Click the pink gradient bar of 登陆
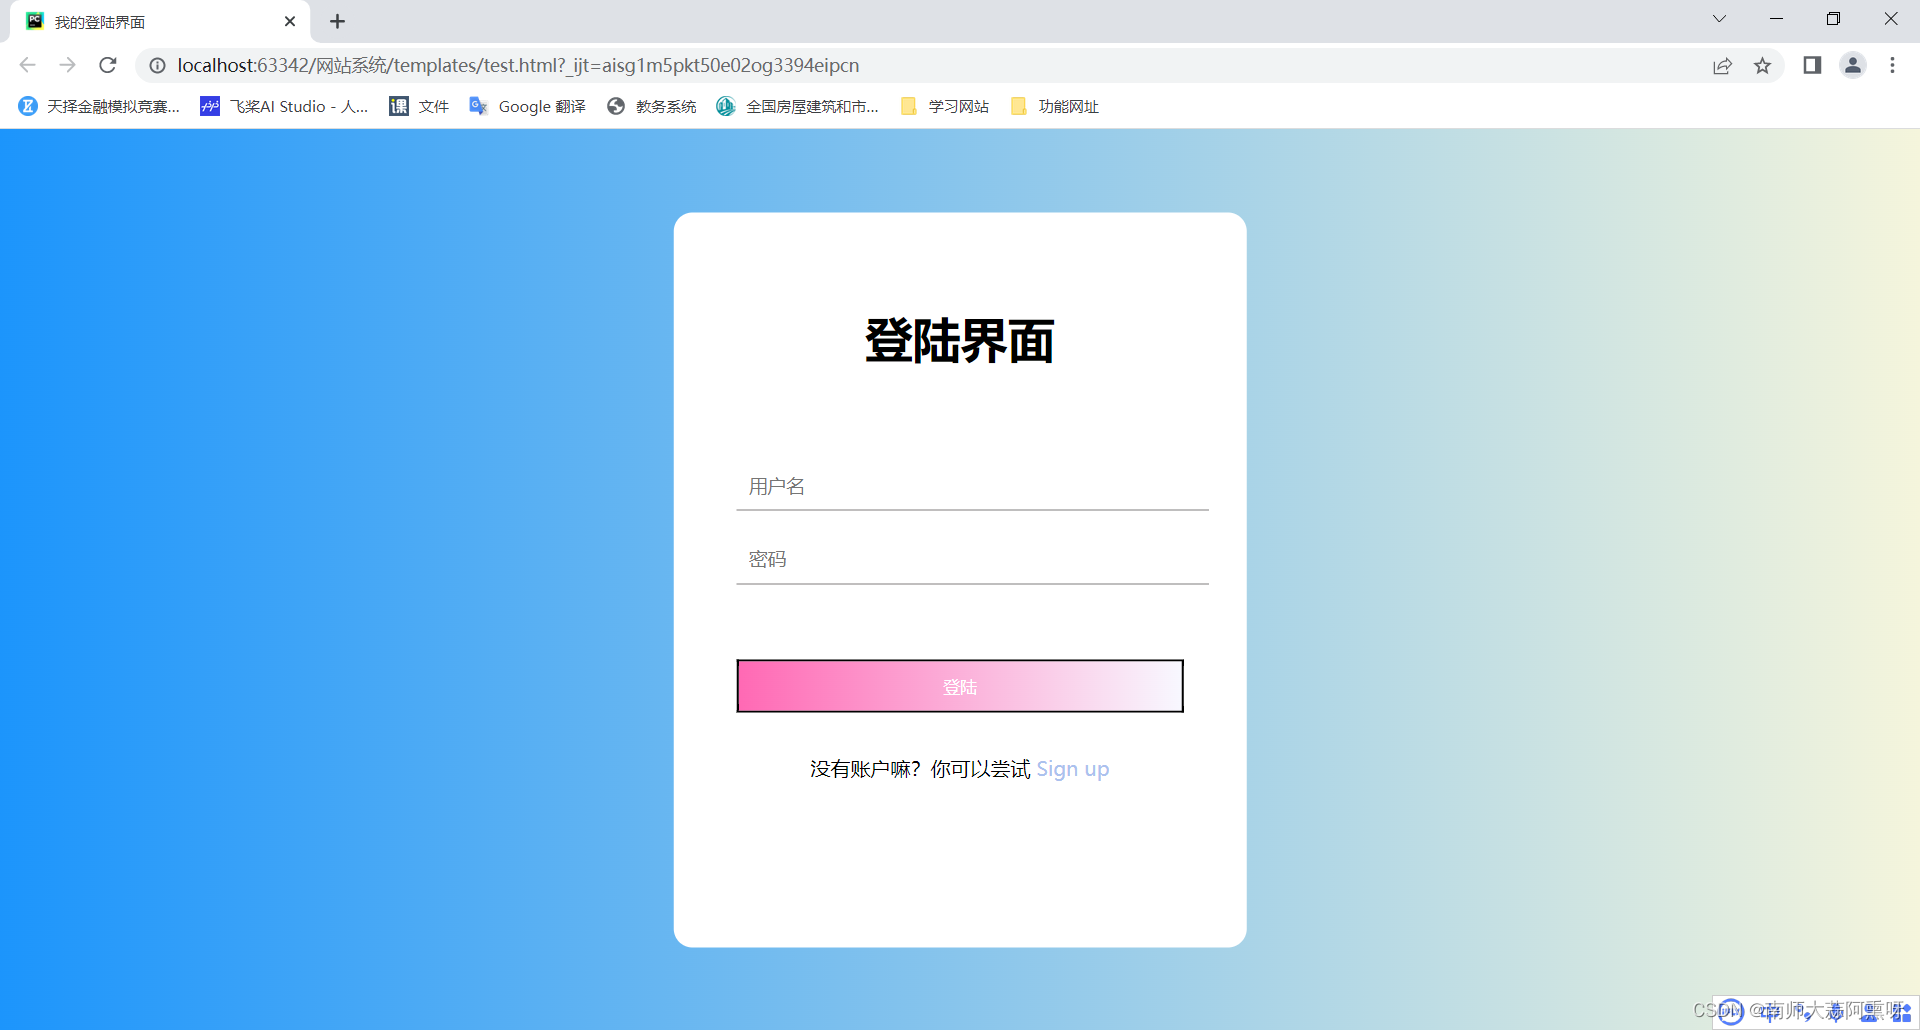 point(959,686)
